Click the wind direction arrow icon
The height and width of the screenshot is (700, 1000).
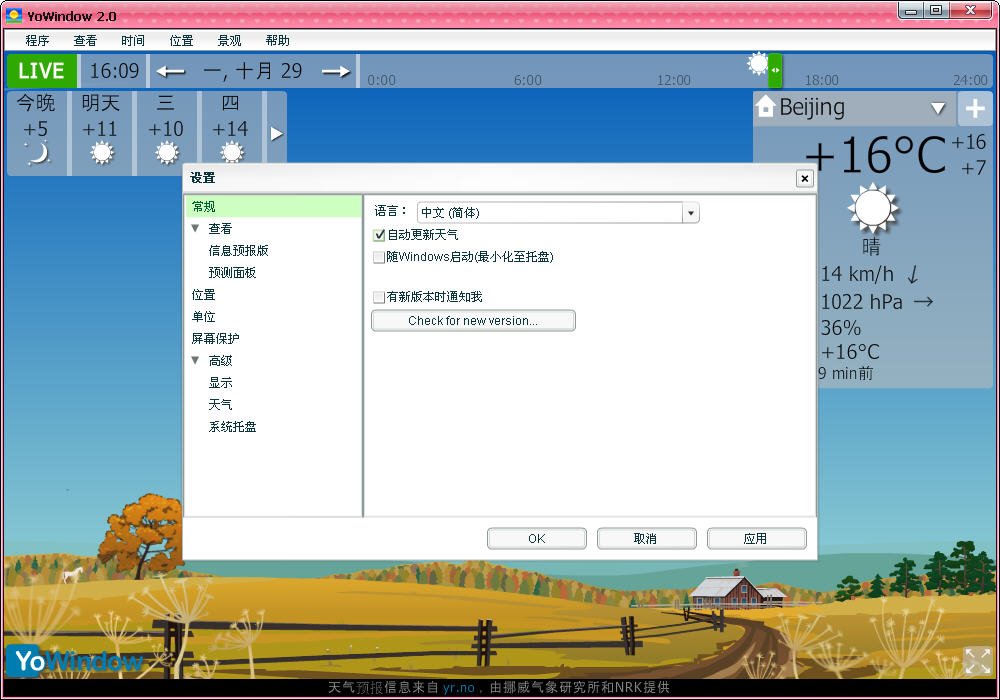pyautogui.click(x=913, y=275)
